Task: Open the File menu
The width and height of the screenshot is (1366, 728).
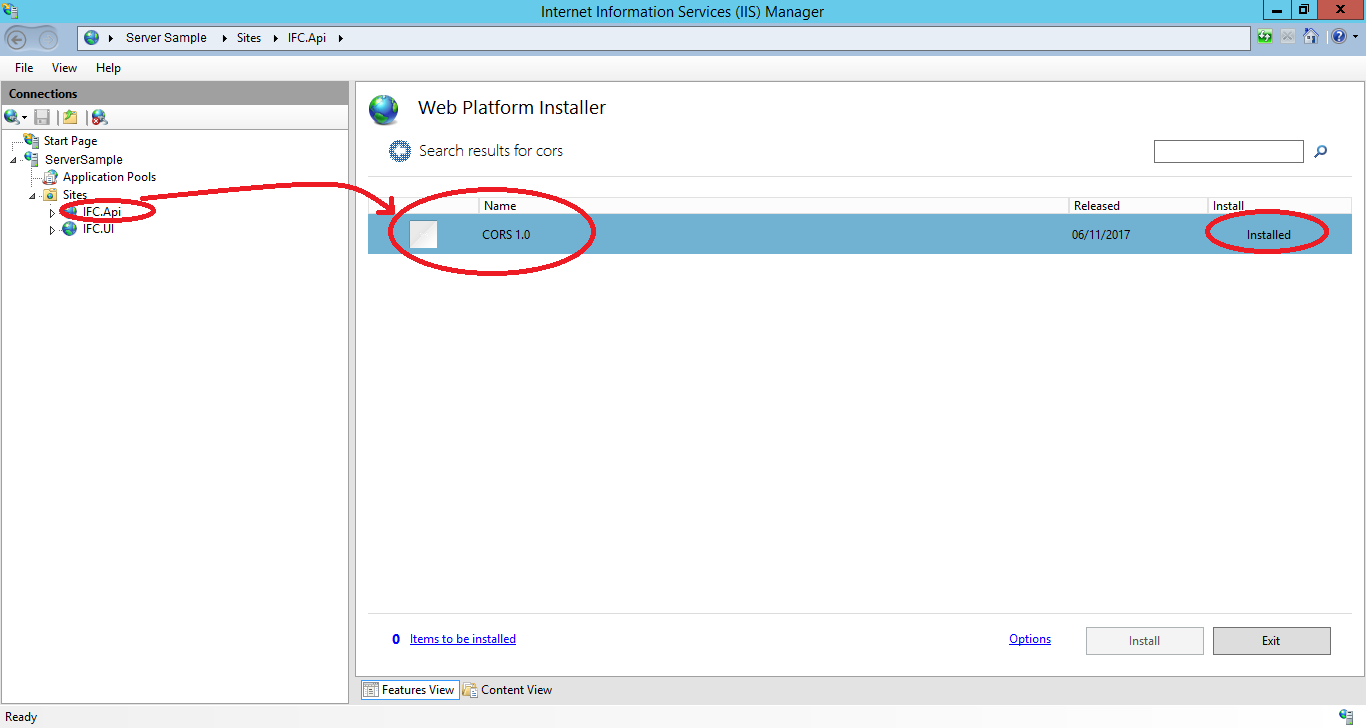Action: (x=24, y=68)
